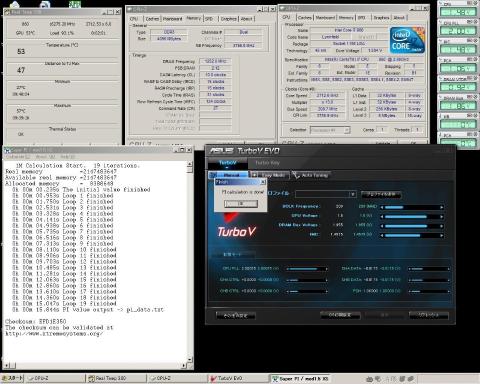Click the CPU Voltage right arrow
This screenshot has width=480, height=384.
[x=442, y=217]
